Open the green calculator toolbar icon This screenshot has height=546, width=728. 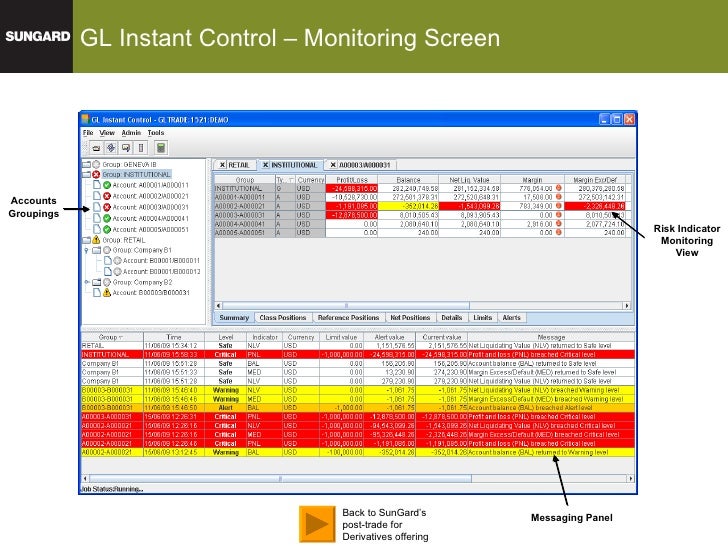coord(161,148)
